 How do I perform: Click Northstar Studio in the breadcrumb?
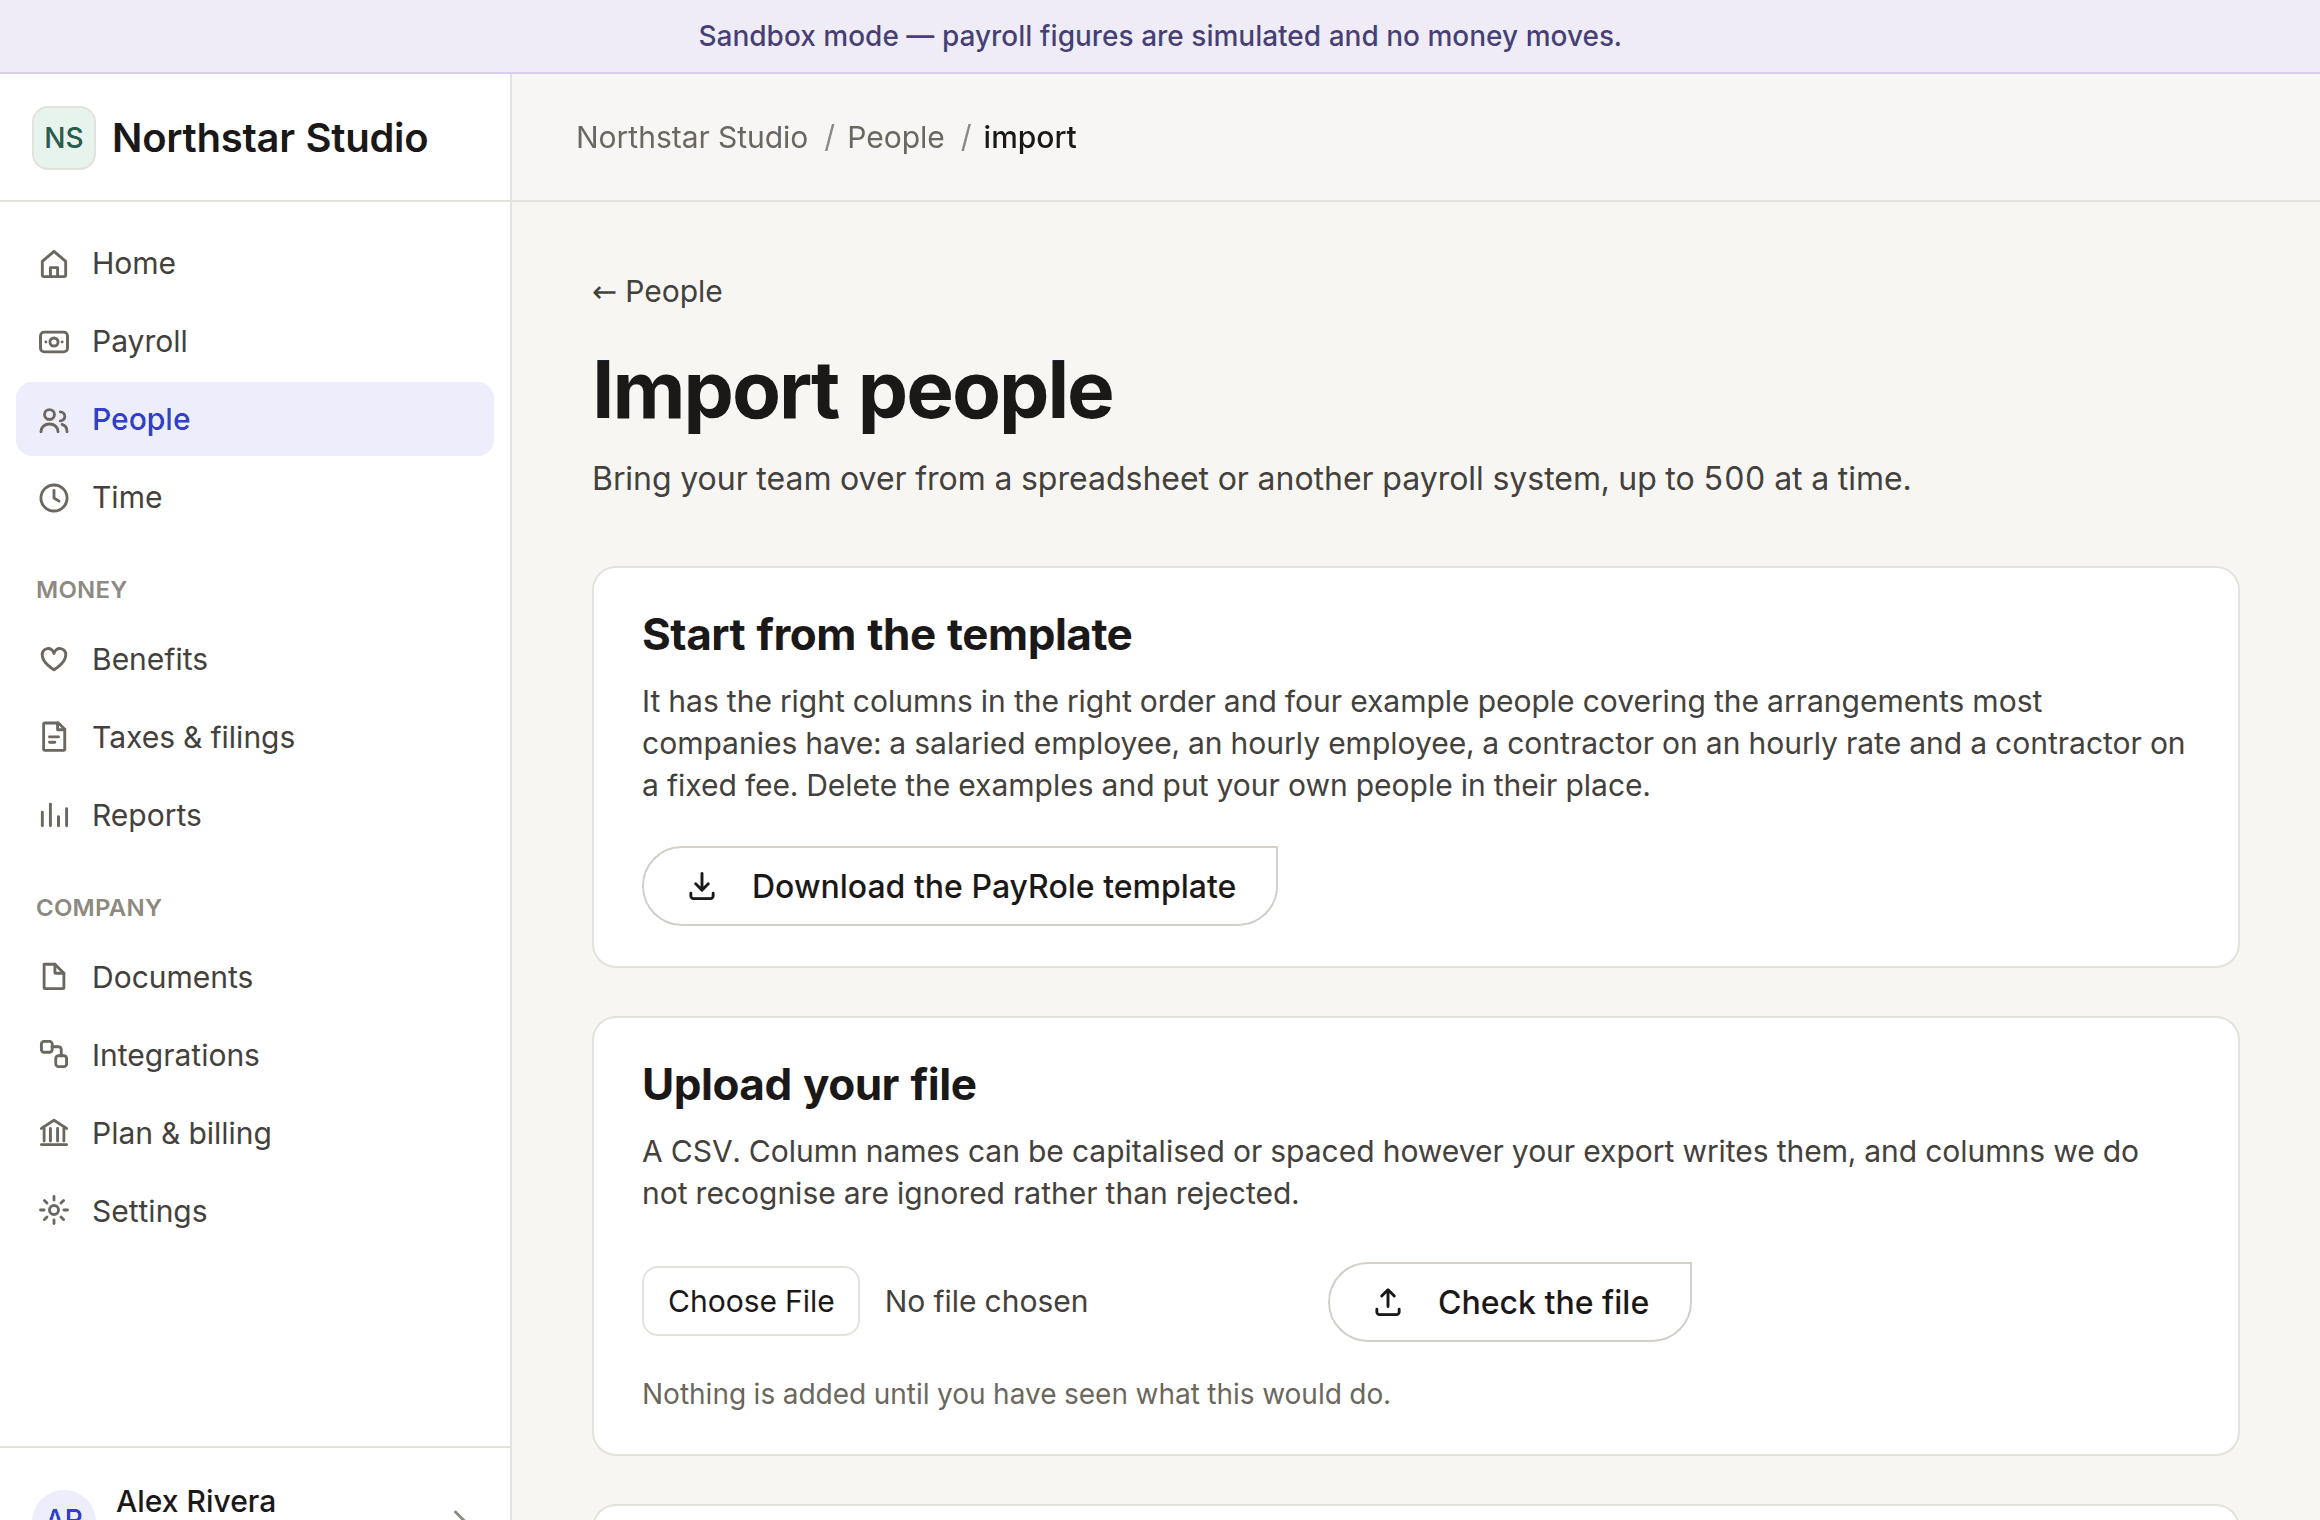[692, 138]
